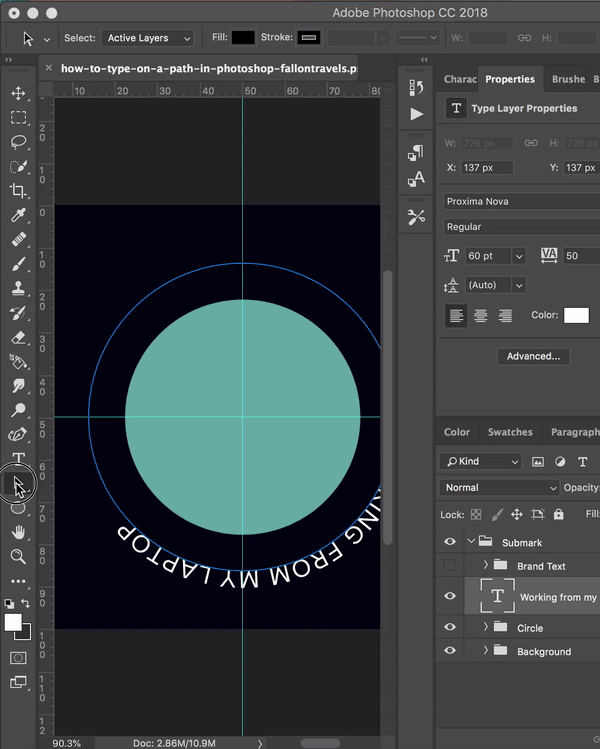The height and width of the screenshot is (749, 600).
Task: Open the text Color swatch
Action: pyautogui.click(x=576, y=315)
